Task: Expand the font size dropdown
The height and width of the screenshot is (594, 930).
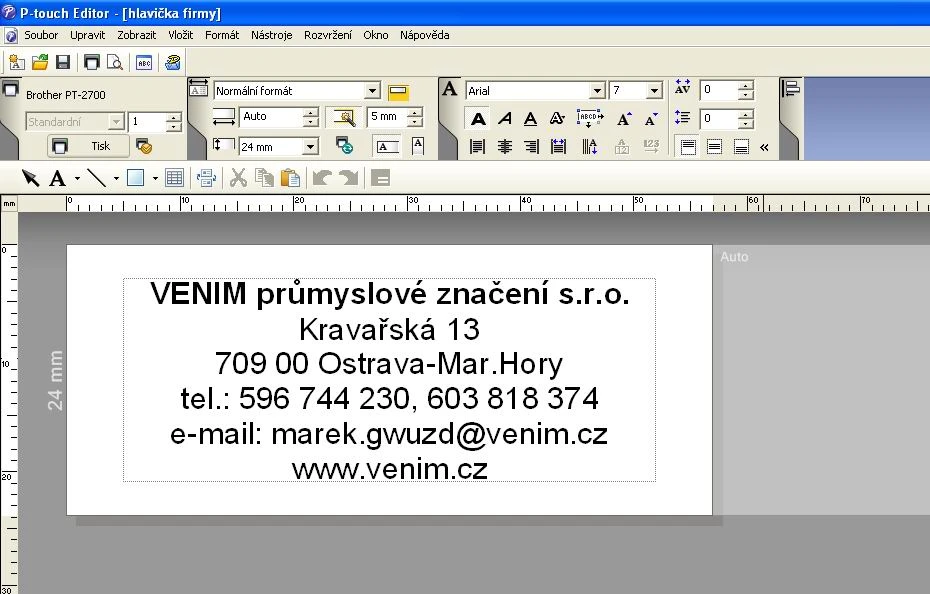Action: click(x=654, y=91)
